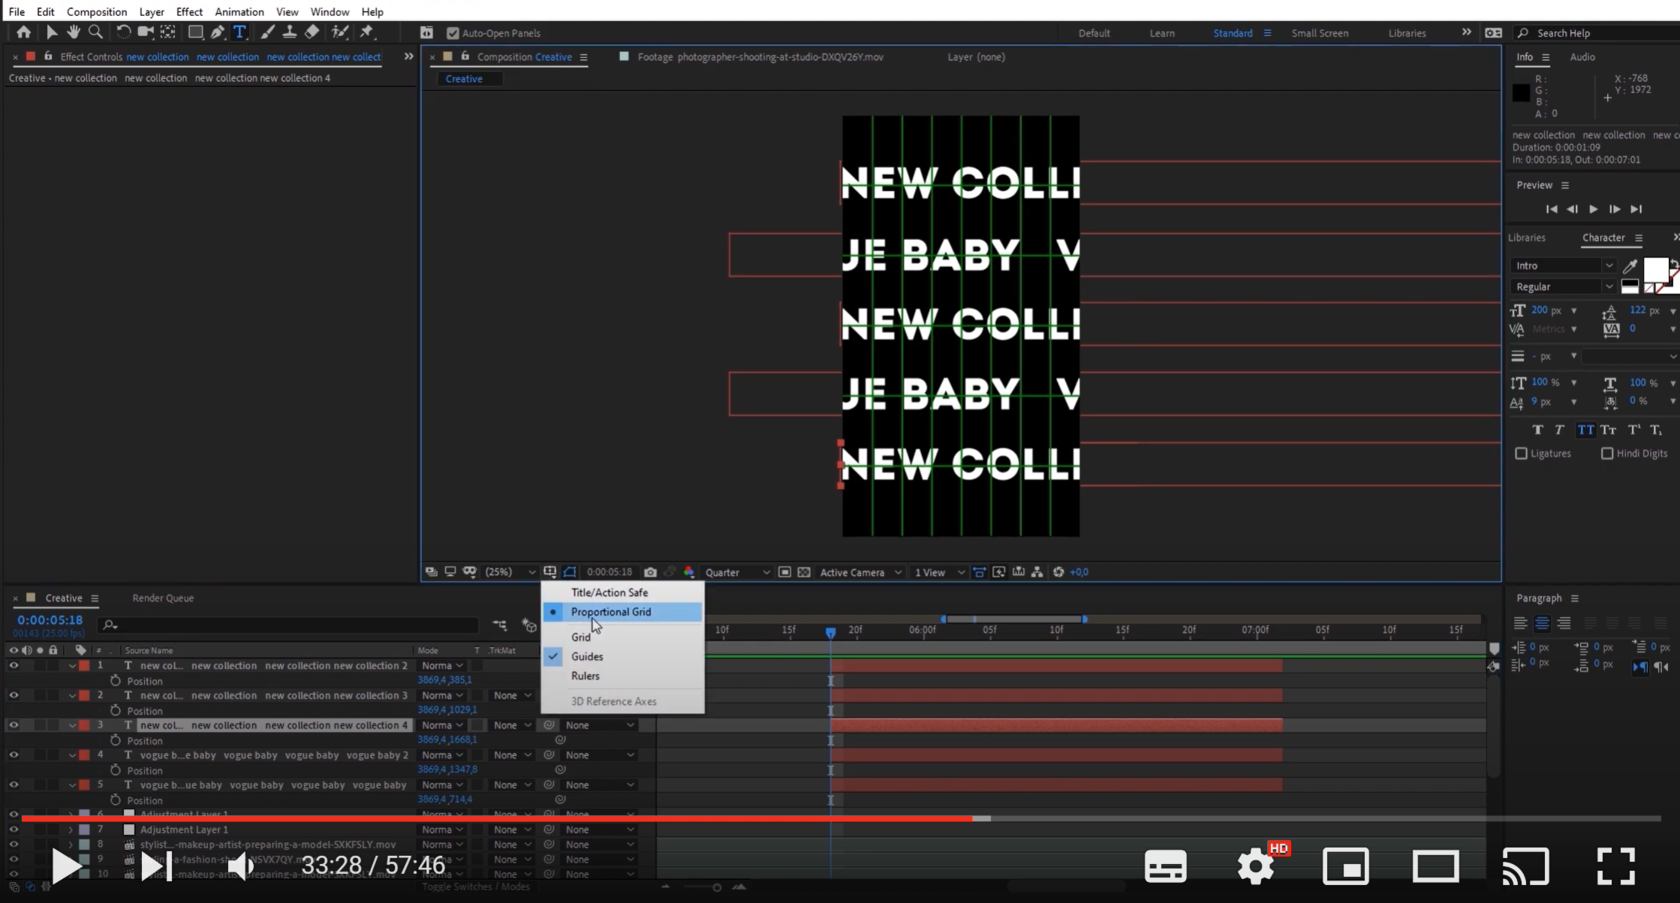This screenshot has width=1680, height=903.
Task: Switch to Small Screen workspace
Action: click(x=1319, y=33)
